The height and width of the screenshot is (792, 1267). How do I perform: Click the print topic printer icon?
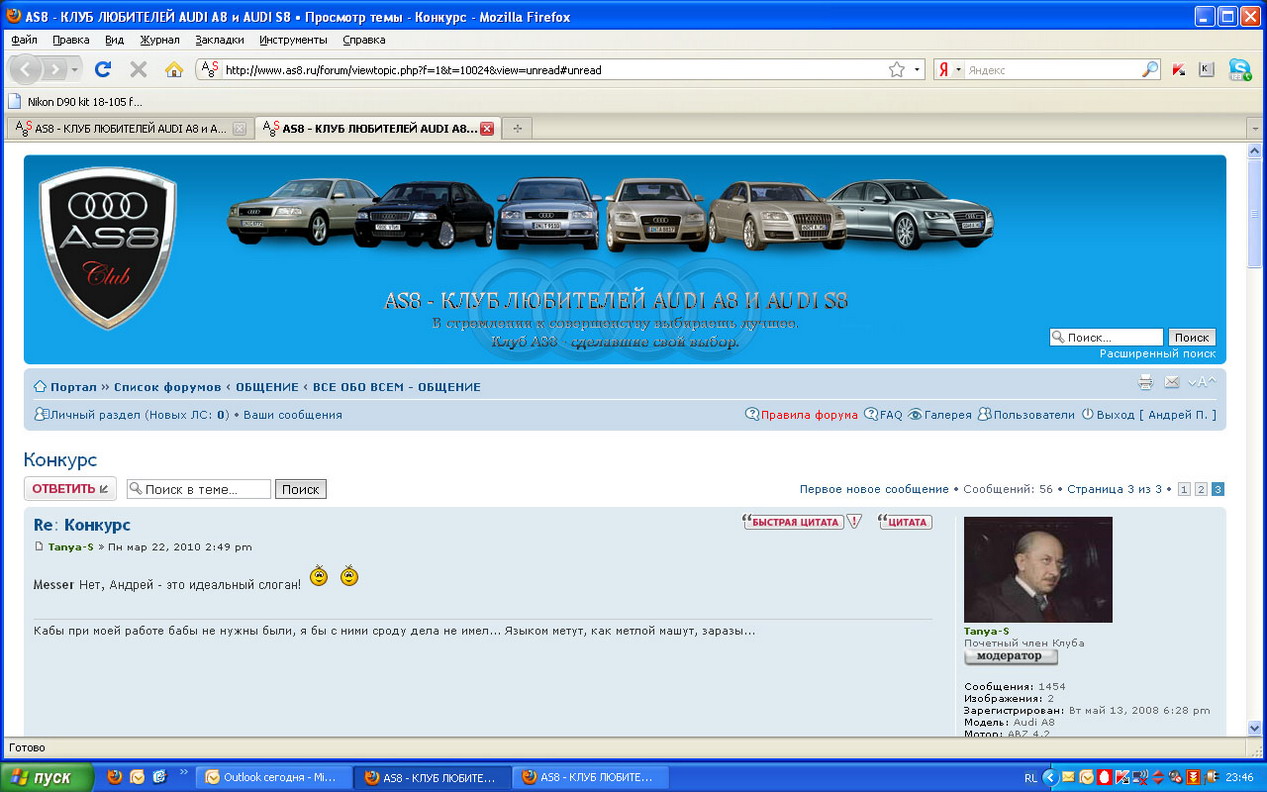(x=1145, y=382)
